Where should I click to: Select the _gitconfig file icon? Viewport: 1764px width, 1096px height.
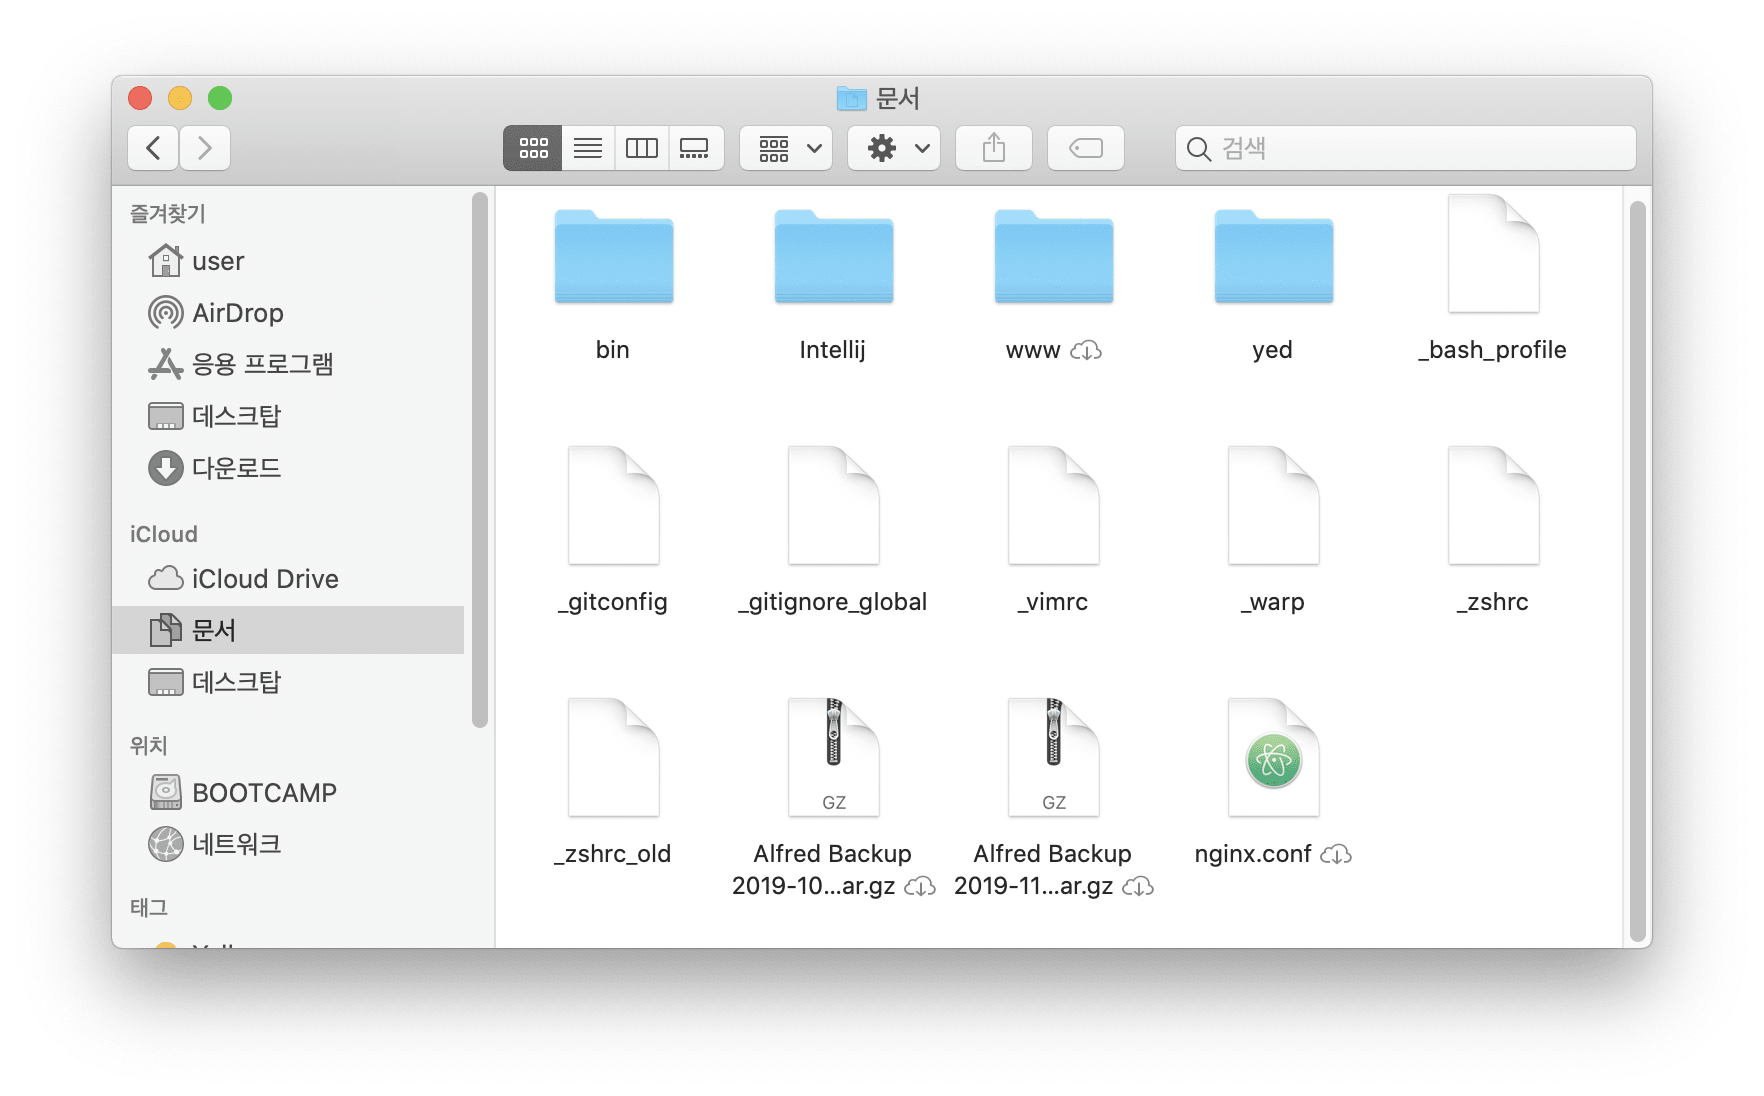click(614, 506)
